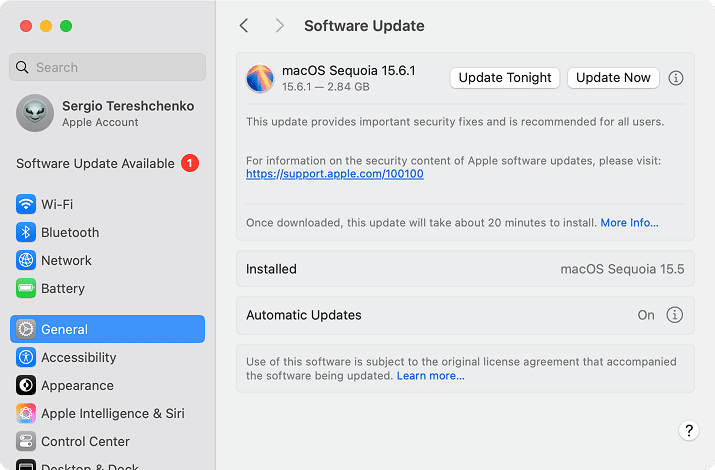Click the Update Now button
Viewport: 715px width, 470px height.
(x=613, y=78)
